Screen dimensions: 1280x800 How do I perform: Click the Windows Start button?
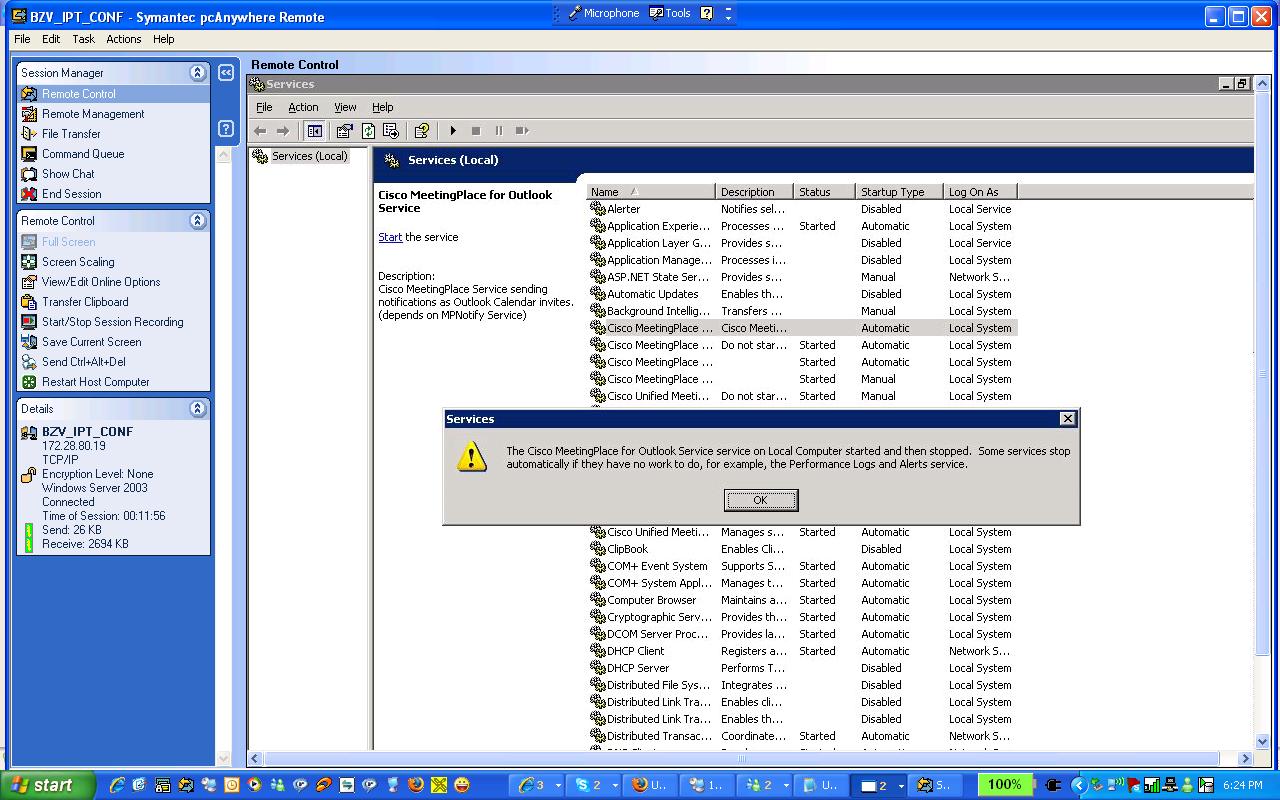pos(48,785)
